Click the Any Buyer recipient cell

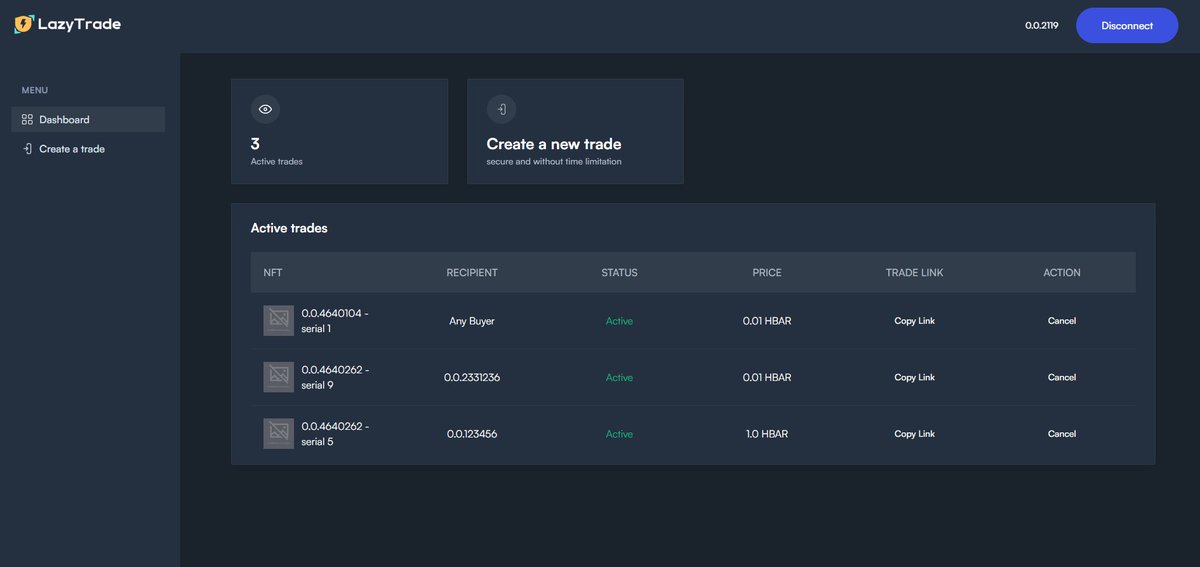472,321
